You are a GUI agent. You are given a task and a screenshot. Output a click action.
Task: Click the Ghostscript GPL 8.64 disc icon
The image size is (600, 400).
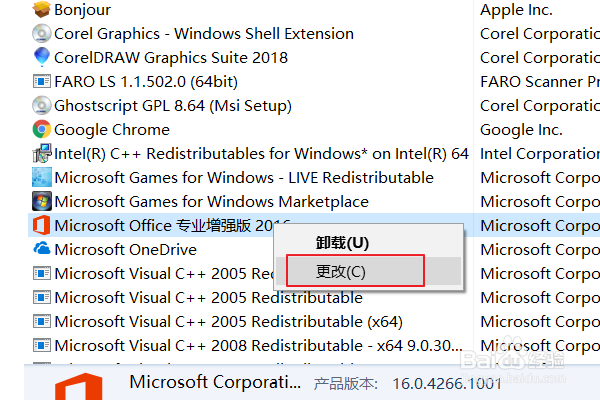[x=41, y=105]
